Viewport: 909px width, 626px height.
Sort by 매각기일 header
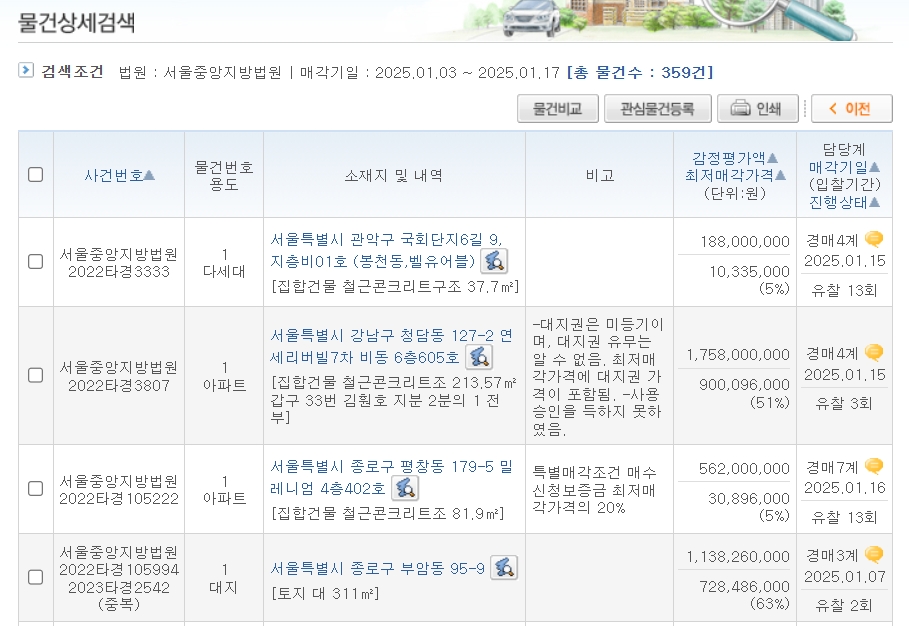(844, 168)
